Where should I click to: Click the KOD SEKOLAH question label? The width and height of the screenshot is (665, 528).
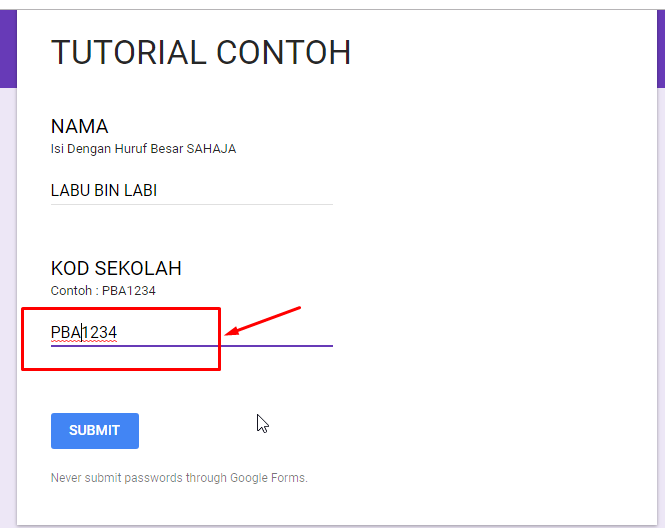coord(116,269)
